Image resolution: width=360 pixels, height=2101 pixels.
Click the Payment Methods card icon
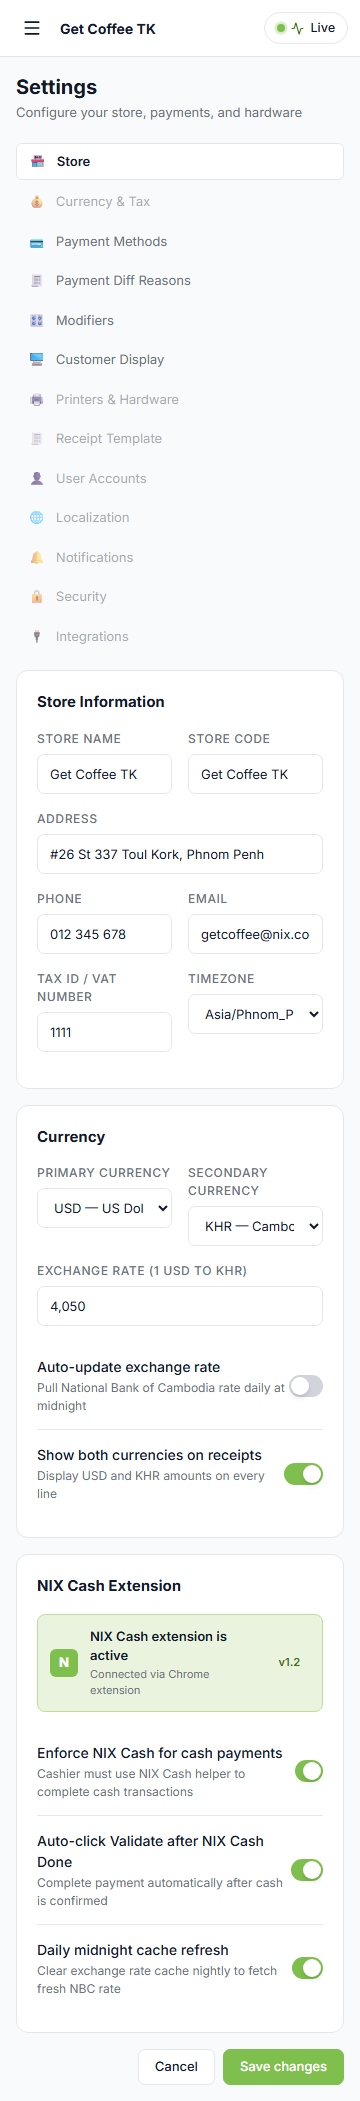[x=37, y=242]
